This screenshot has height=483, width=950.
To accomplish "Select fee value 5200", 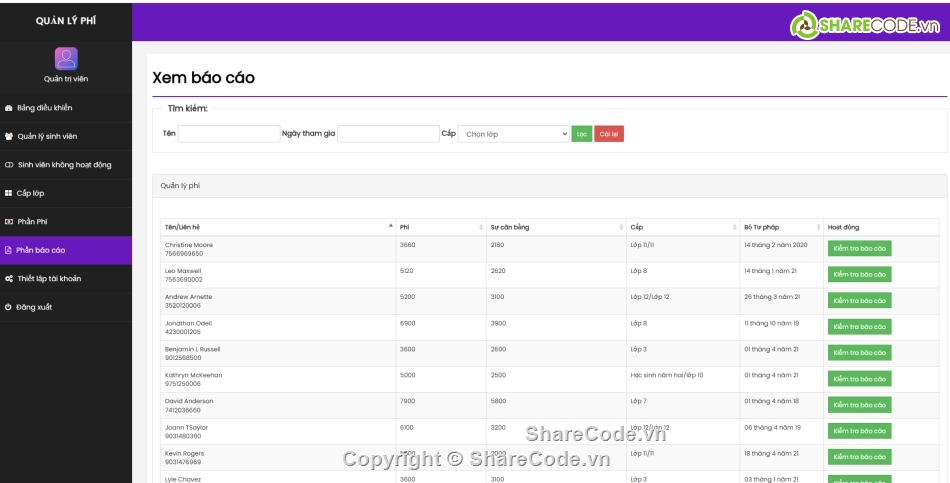I will (x=408, y=297).
